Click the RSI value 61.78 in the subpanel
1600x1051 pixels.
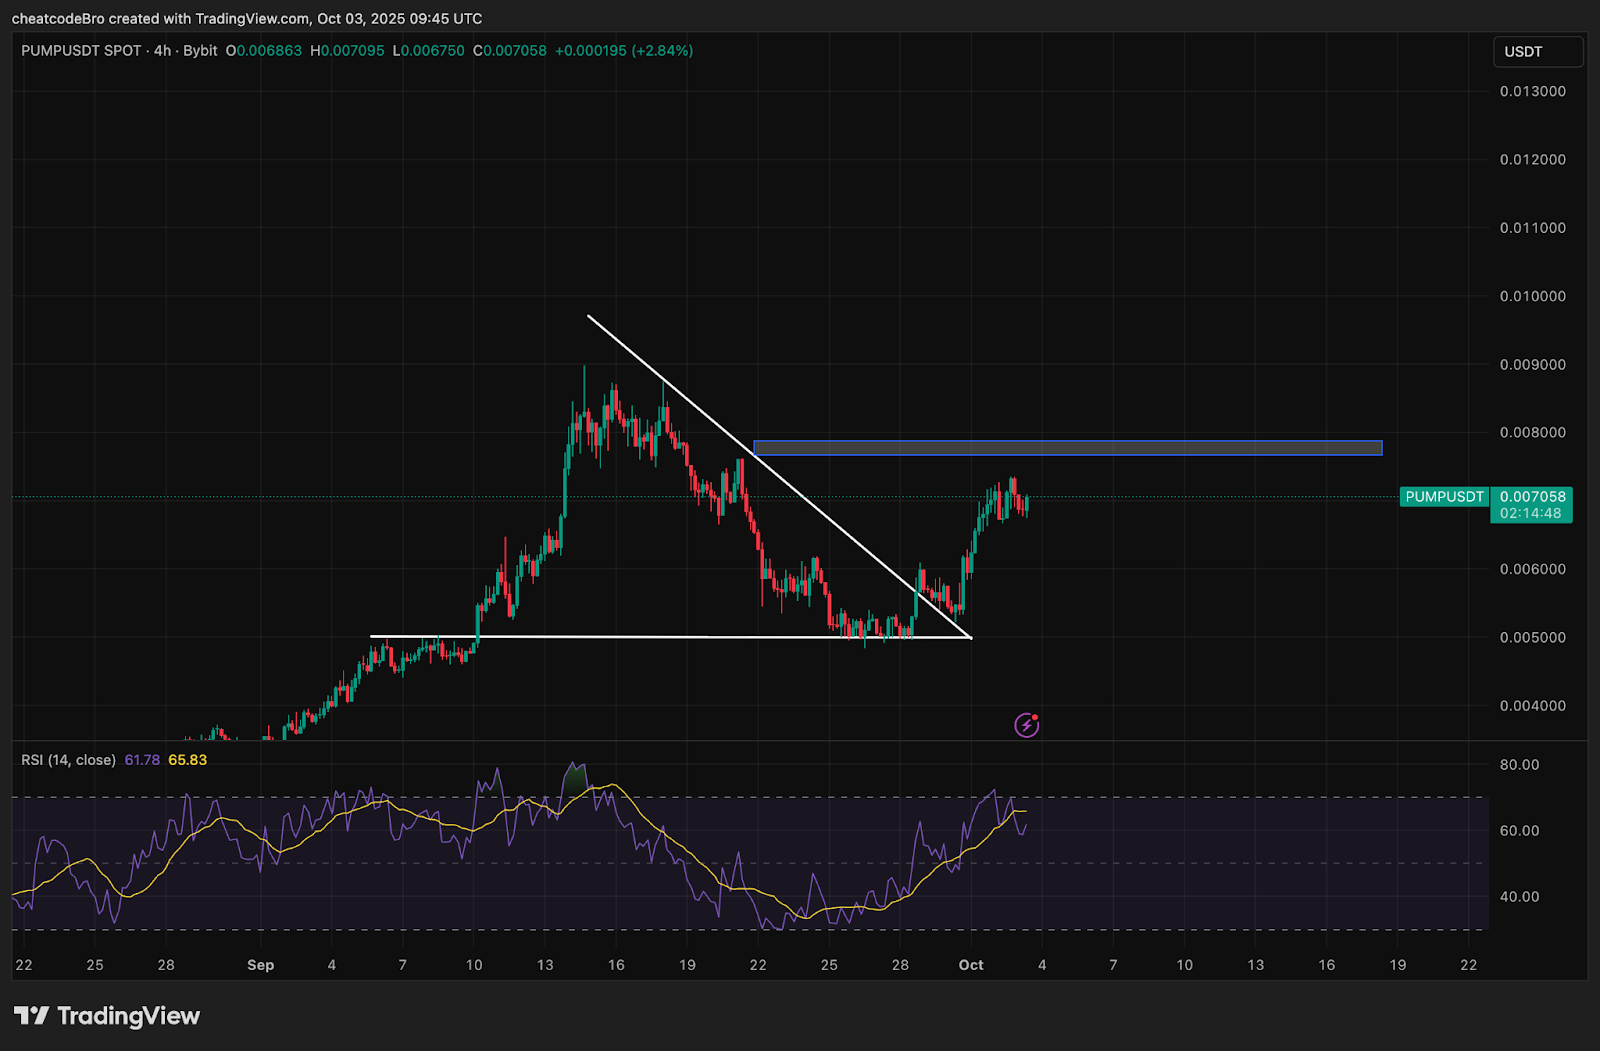[141, 760]
